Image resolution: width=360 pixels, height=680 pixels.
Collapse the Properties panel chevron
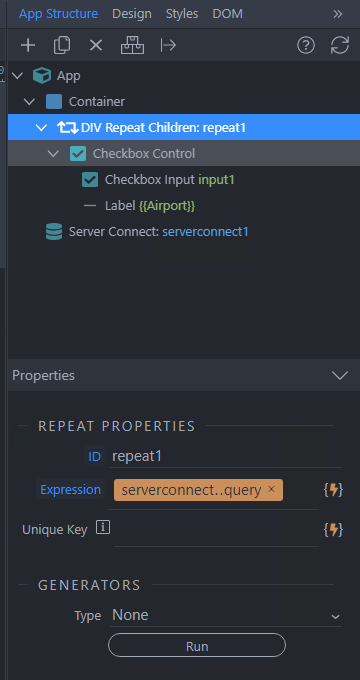coord(340,375)
